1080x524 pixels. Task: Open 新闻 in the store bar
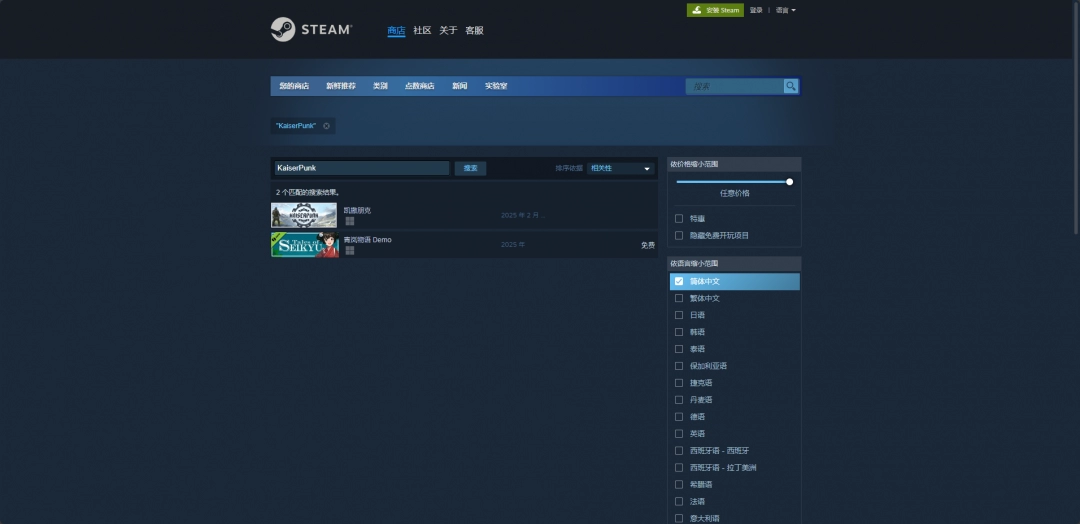459,86
